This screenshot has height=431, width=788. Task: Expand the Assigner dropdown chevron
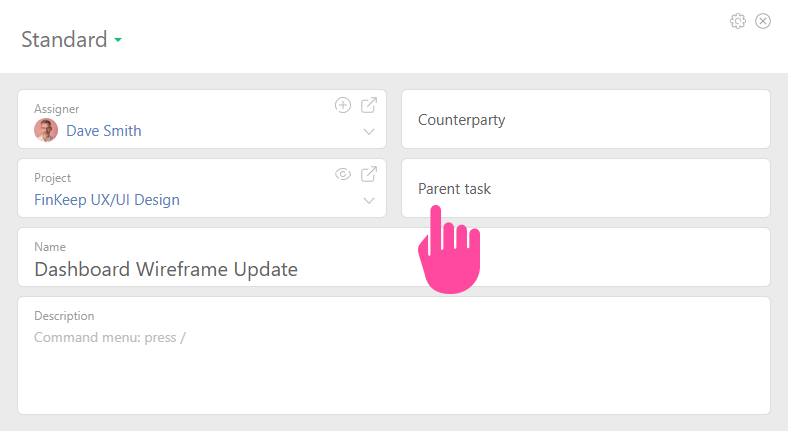click(369, 131)
